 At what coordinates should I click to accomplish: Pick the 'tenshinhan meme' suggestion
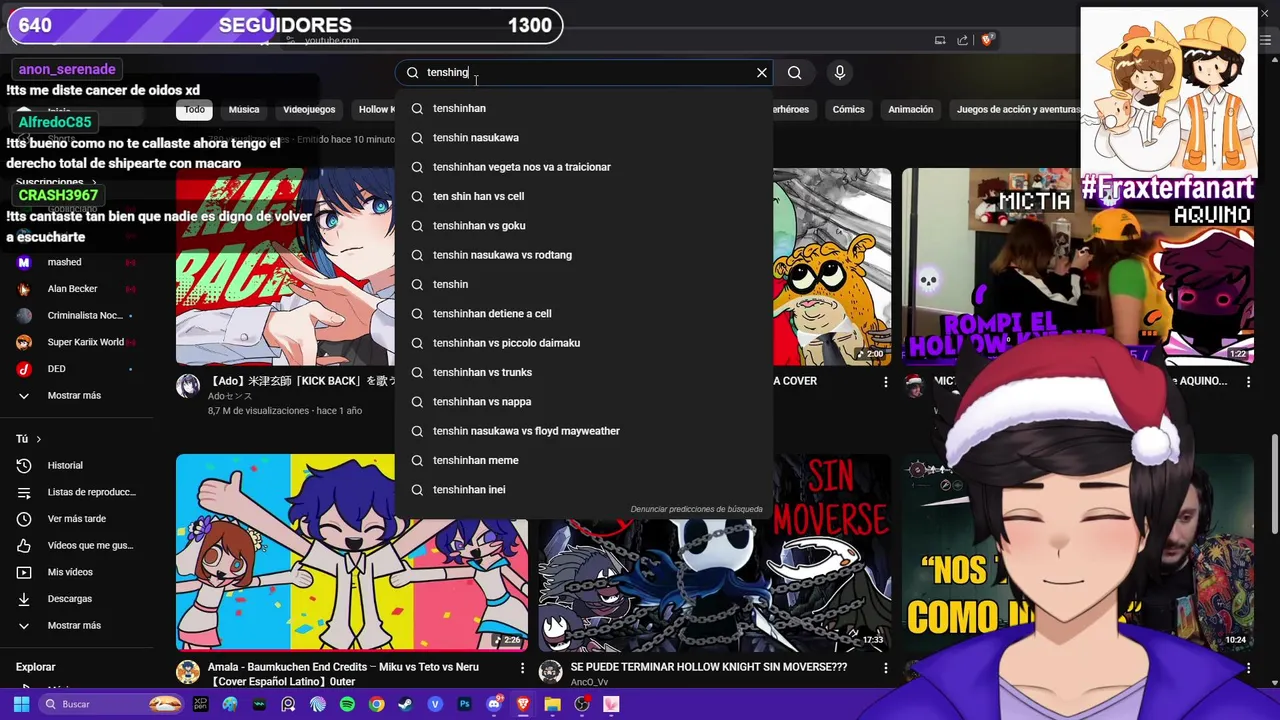point(584,460)
